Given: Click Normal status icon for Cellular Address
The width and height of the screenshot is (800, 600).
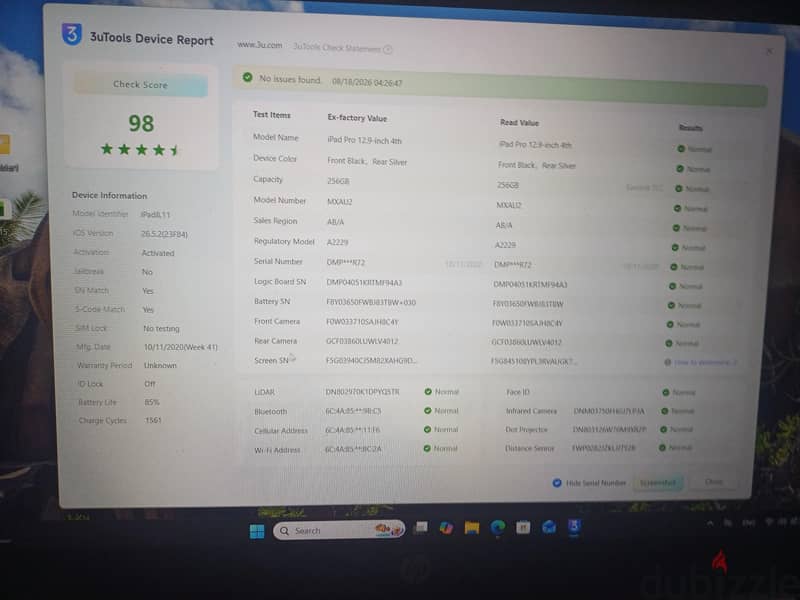Looking at the screenshot, I should click(427, 430).
